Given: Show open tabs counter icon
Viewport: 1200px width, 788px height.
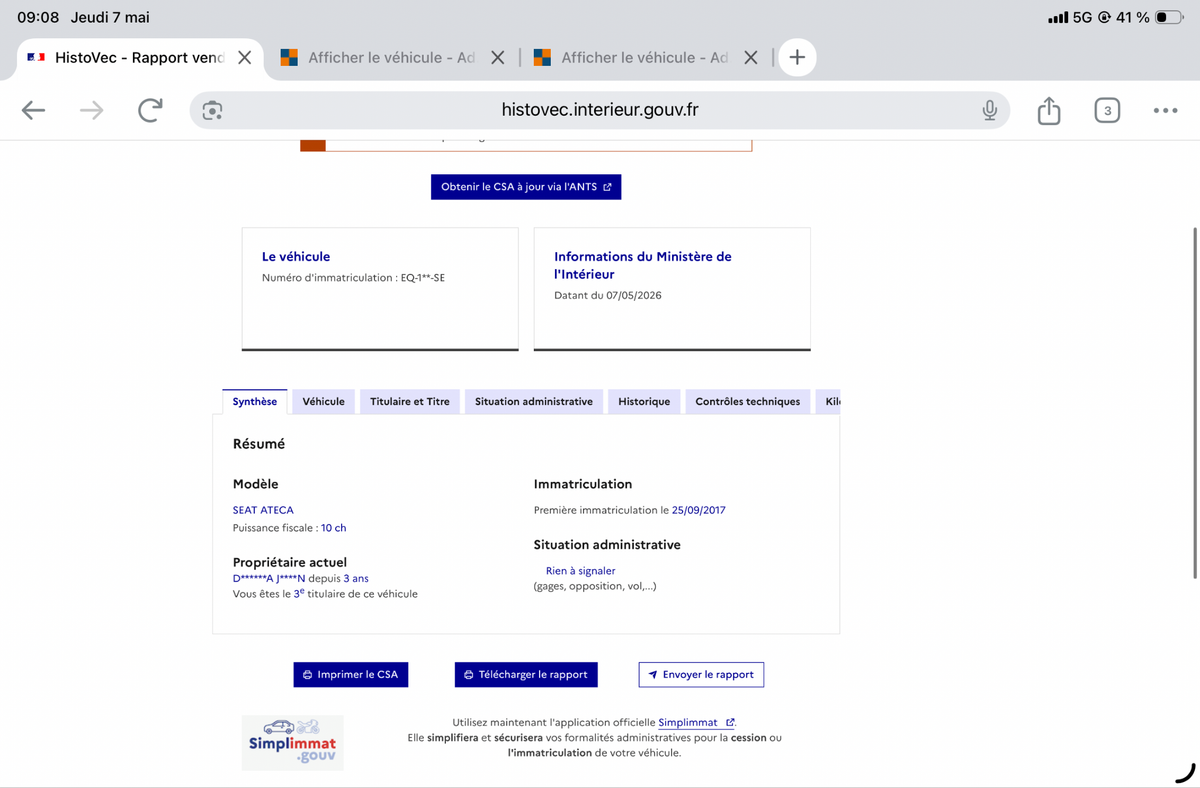Looking at the screenshot, I should pyautogui.click(x=1107, y=111).
